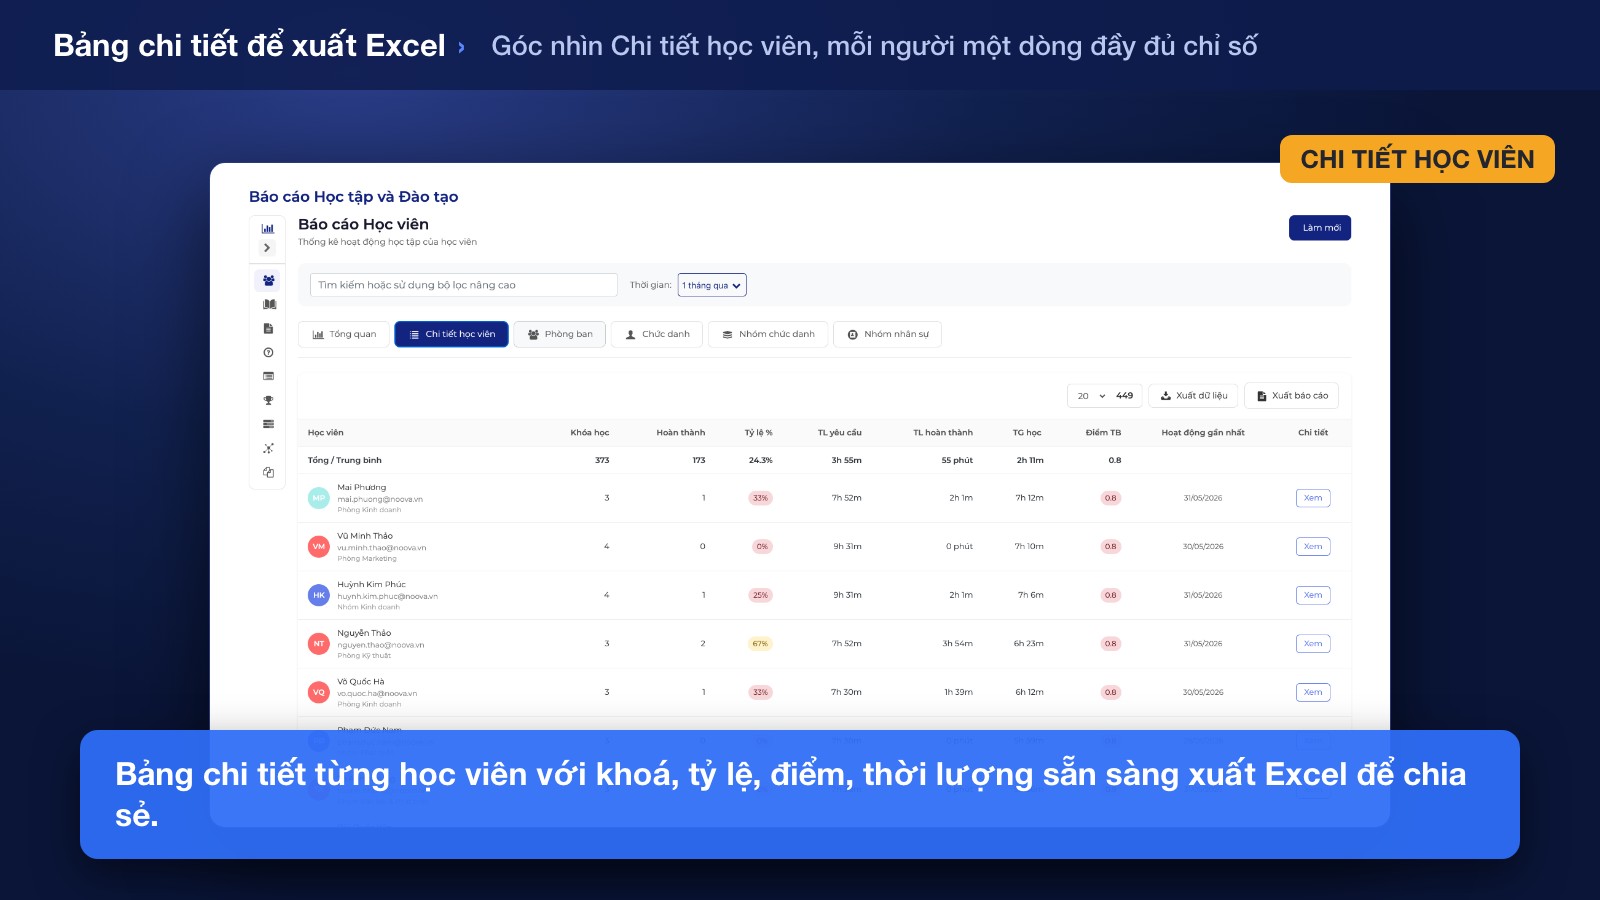The height and width of the screenshot is (900, 1600).
Task: Click the 3h 54m value for Nguyễn Thảo
Action: (x=958, y=644)
